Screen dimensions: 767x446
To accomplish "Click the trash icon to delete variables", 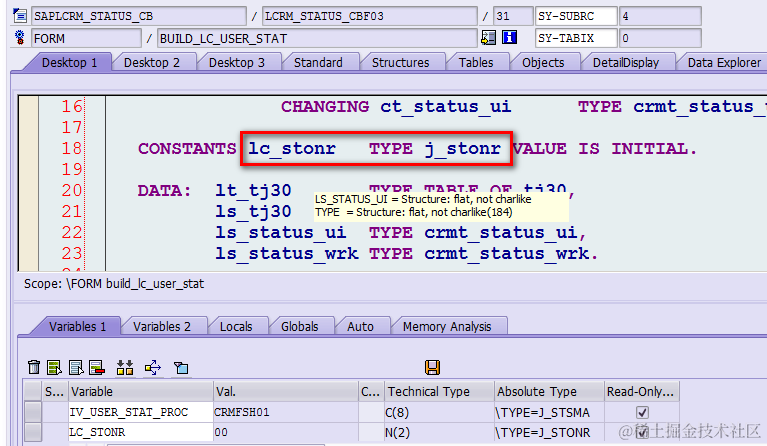I will click(x=34, y=367).
